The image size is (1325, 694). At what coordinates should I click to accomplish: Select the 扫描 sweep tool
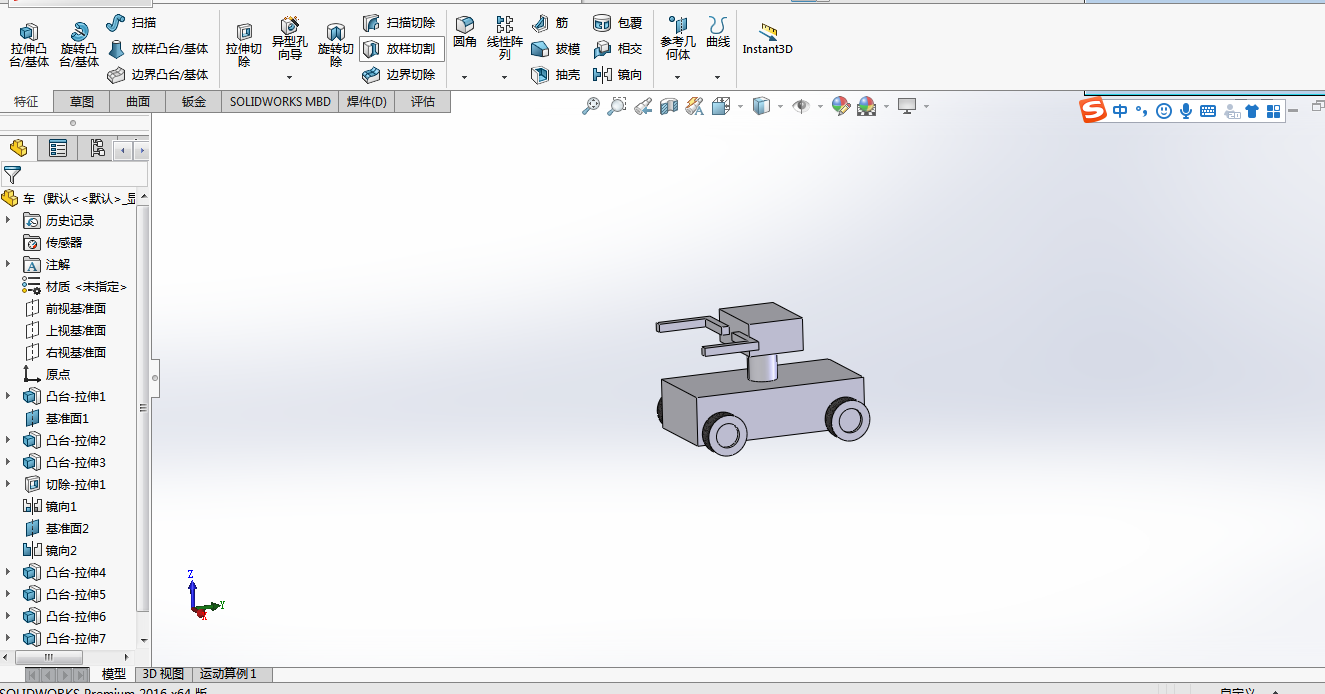click(x=131, y=22)
